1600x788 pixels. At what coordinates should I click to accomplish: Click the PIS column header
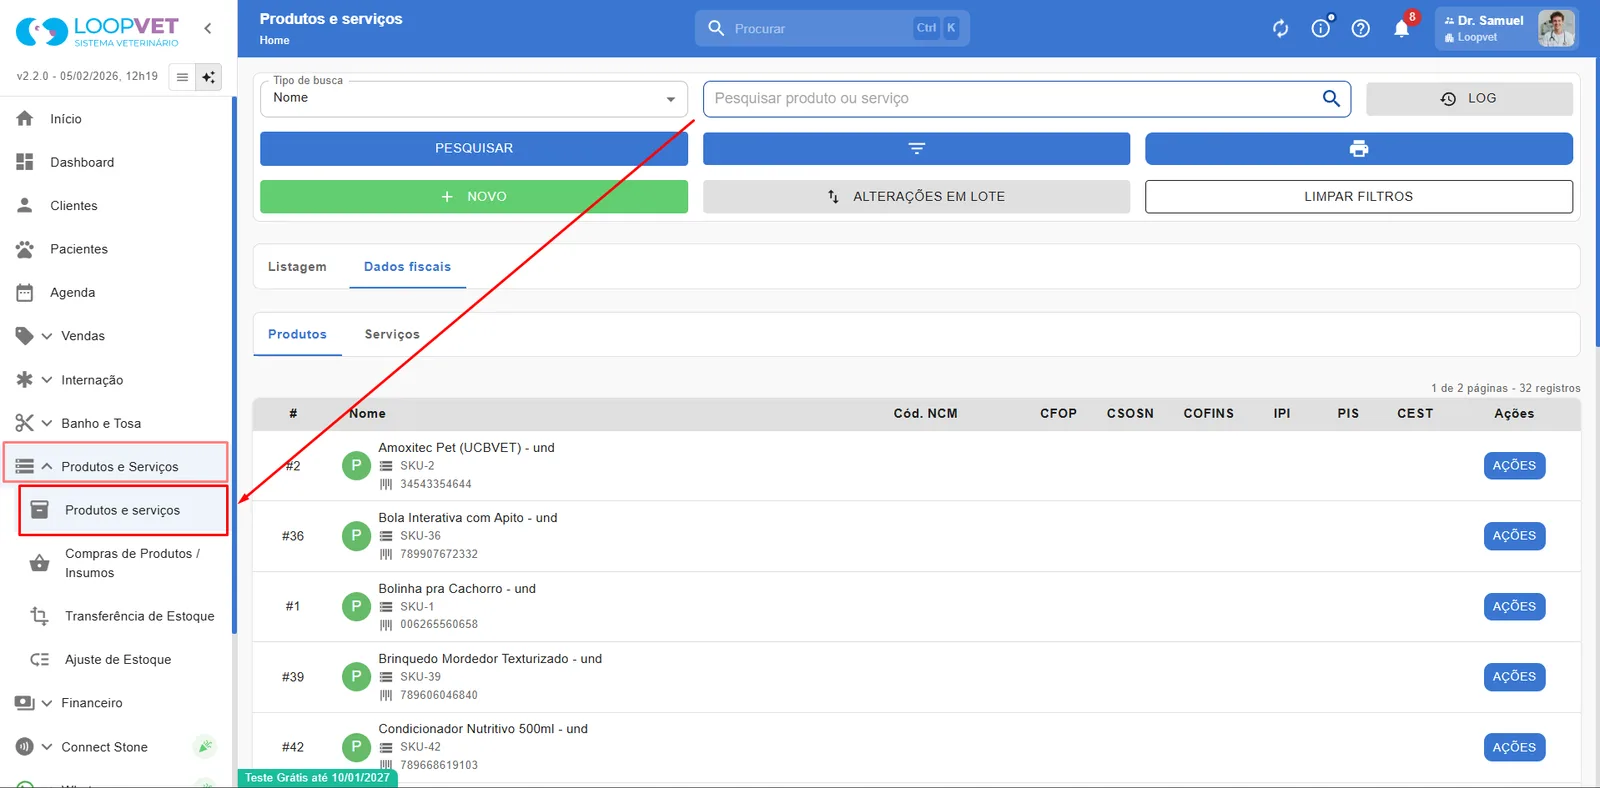tap(1348, 413)
